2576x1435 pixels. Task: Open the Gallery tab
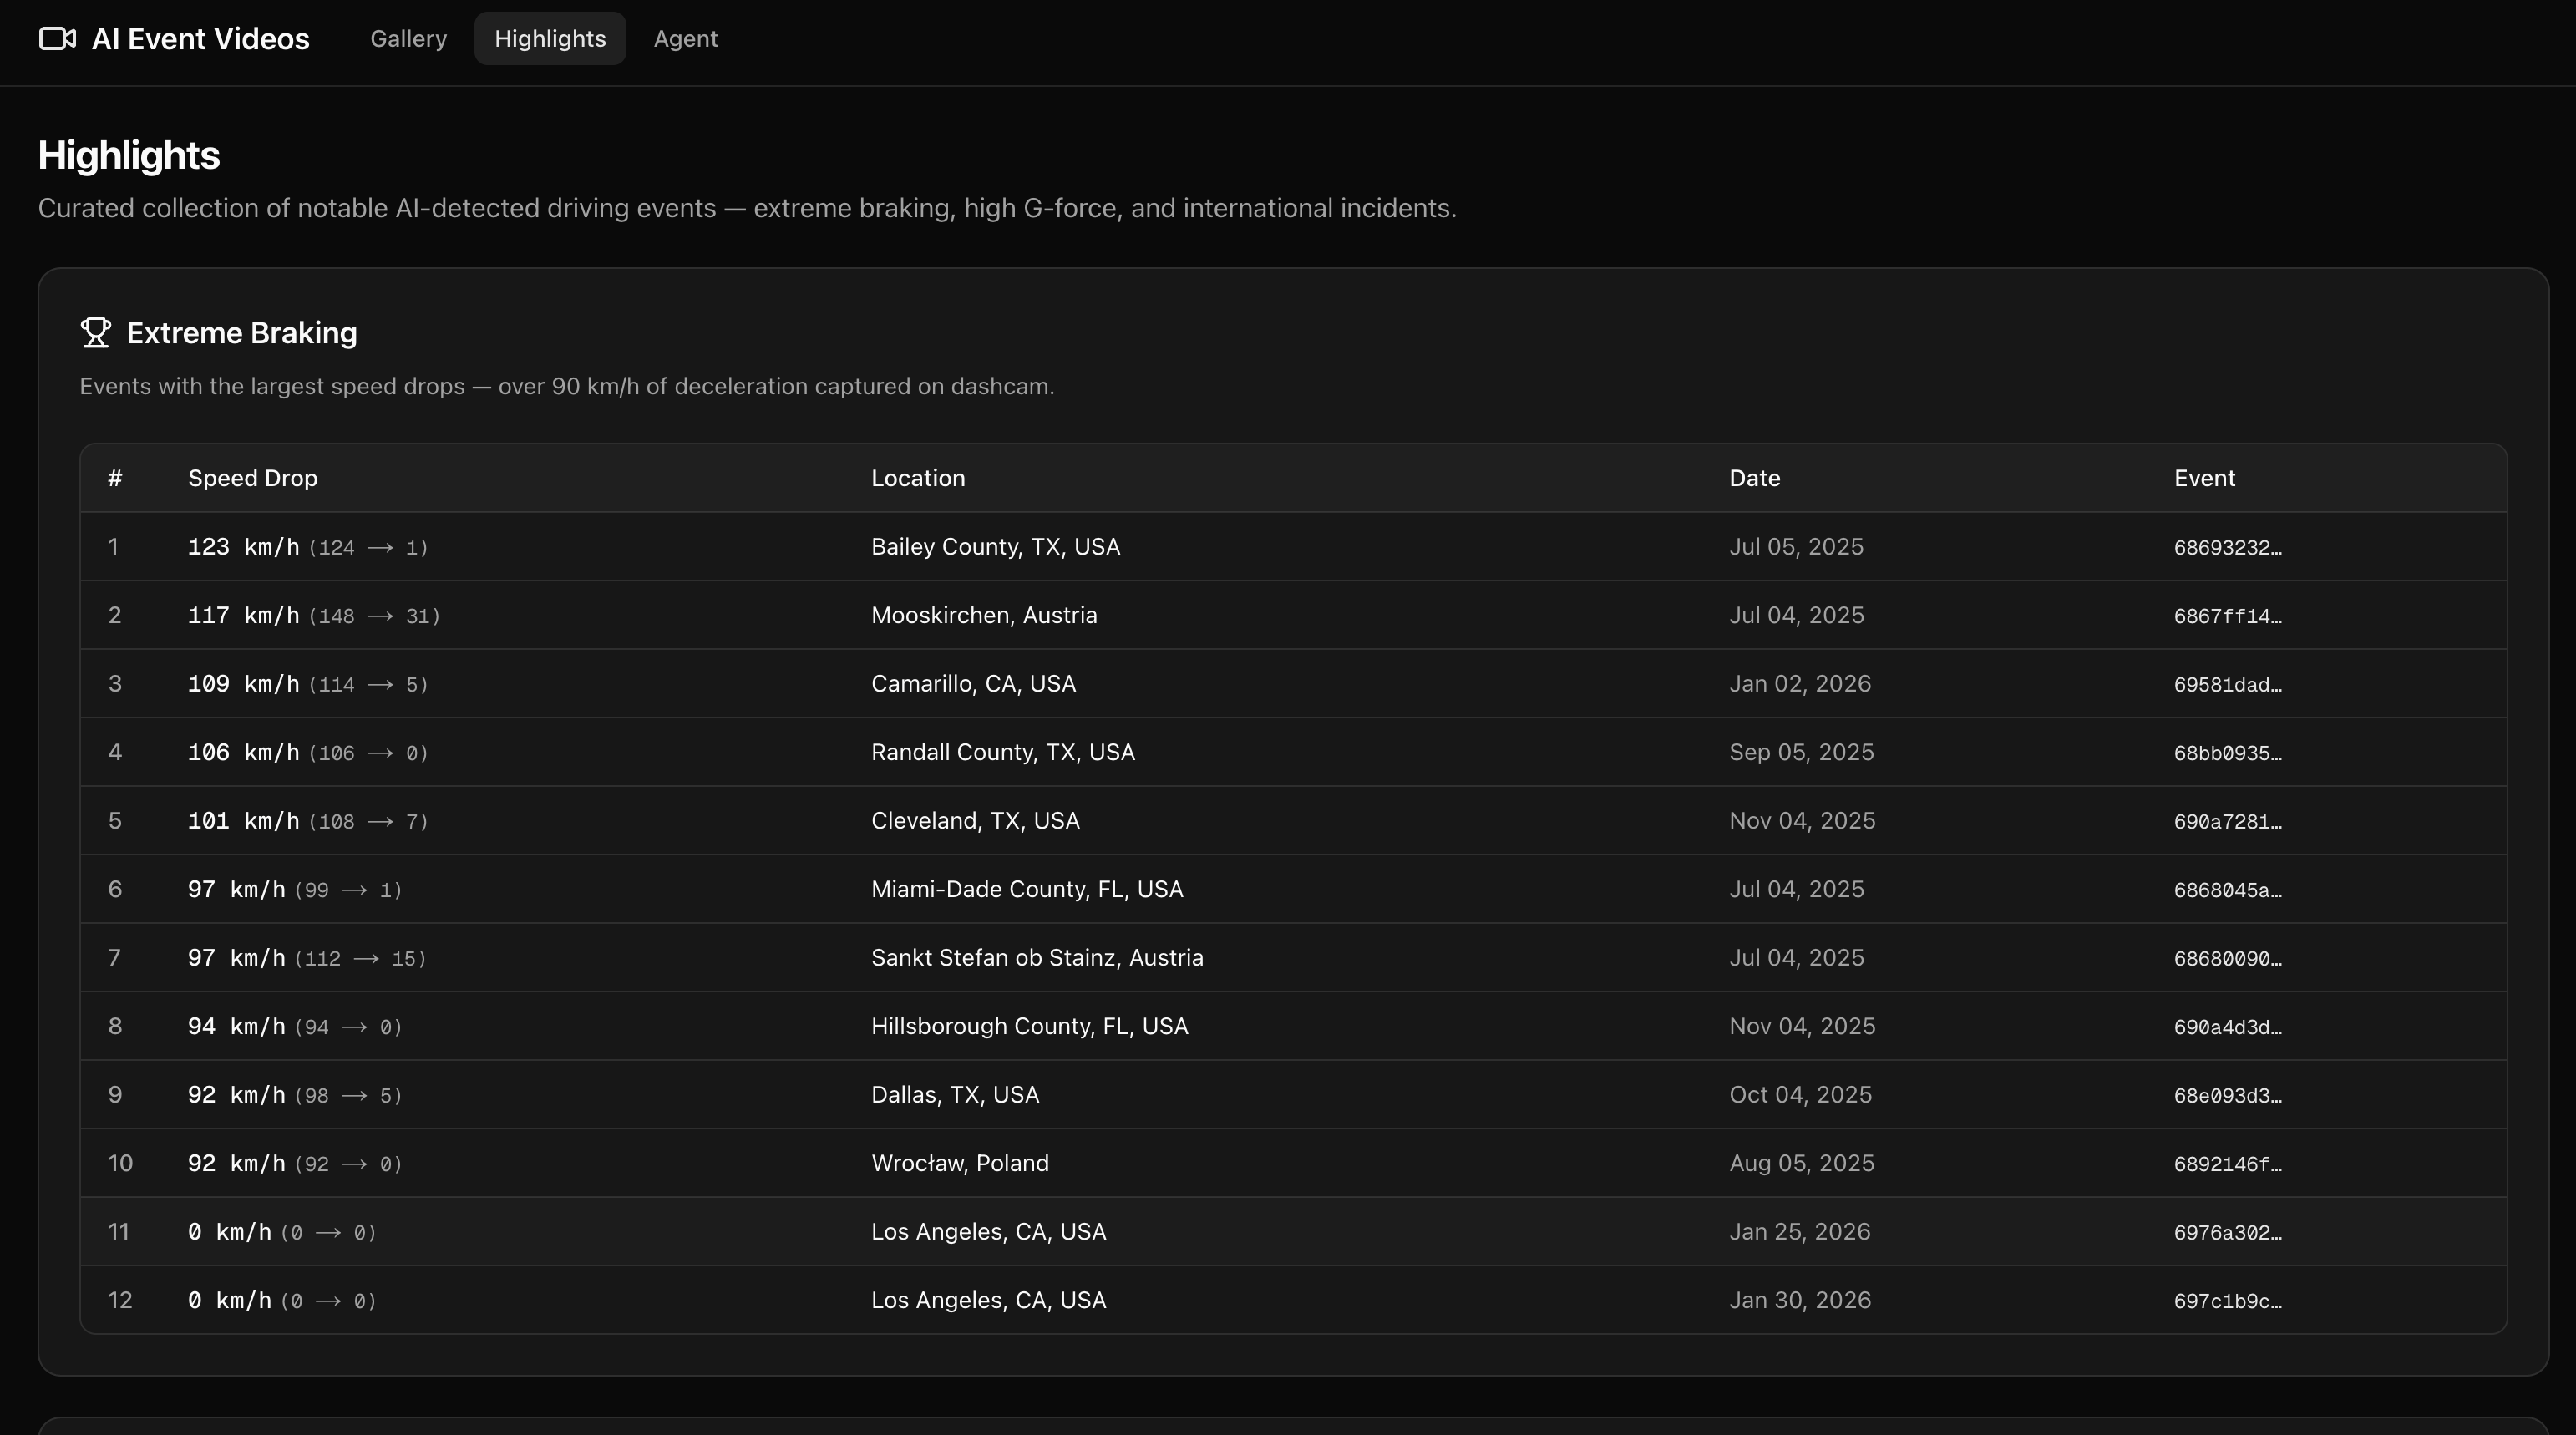(408, 39)
